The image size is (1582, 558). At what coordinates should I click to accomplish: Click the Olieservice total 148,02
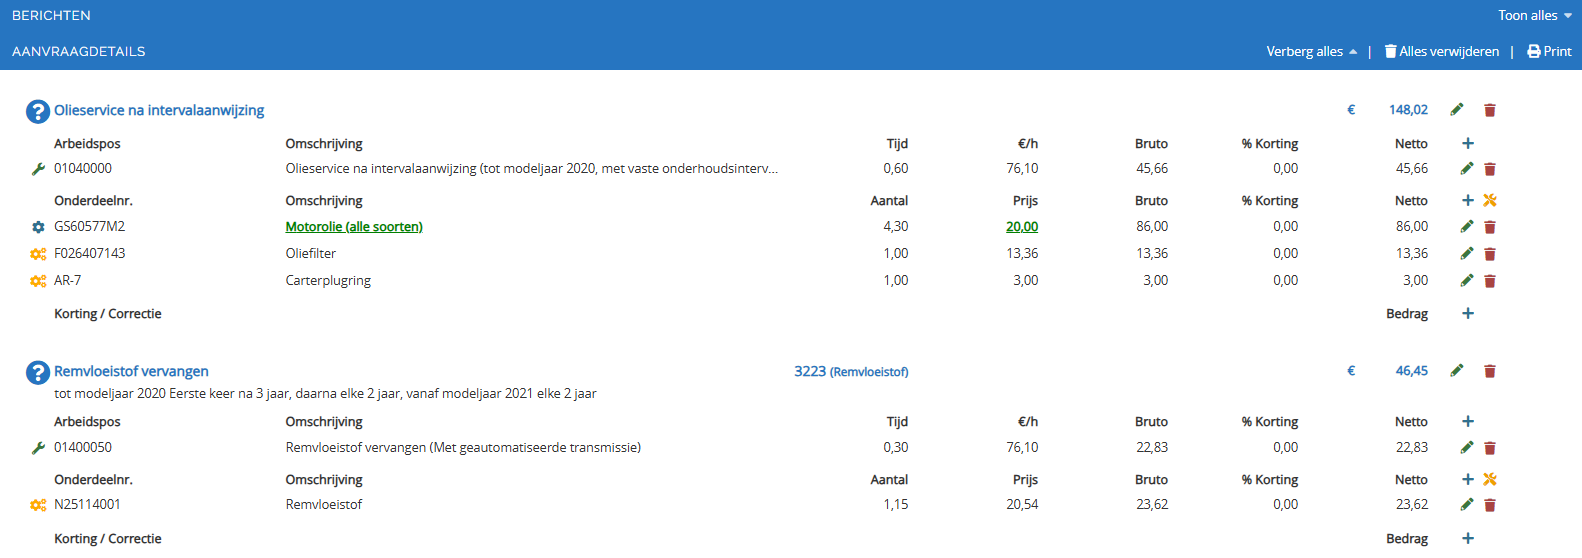(x=1408, y=110)
